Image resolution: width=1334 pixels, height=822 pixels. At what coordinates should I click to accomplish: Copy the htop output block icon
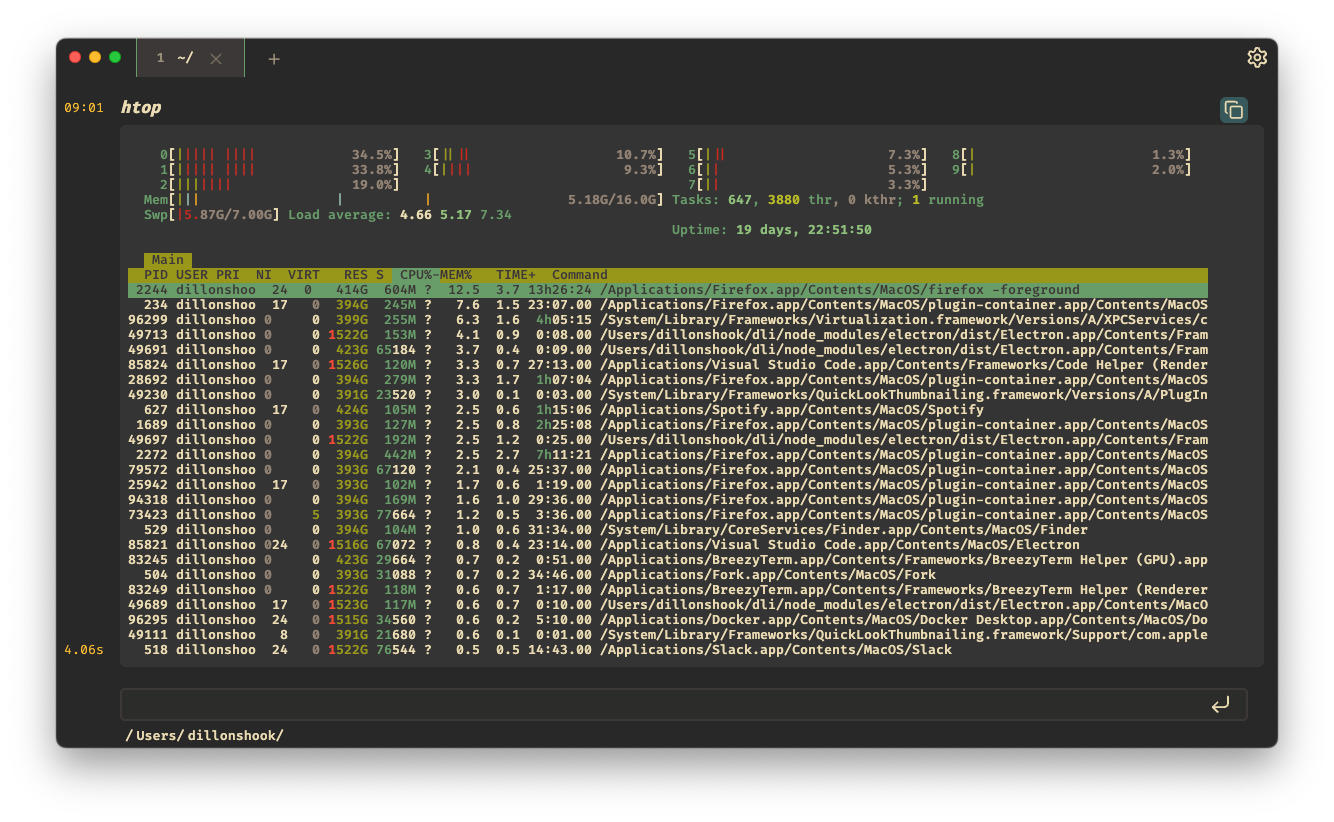coord(1233,110)
